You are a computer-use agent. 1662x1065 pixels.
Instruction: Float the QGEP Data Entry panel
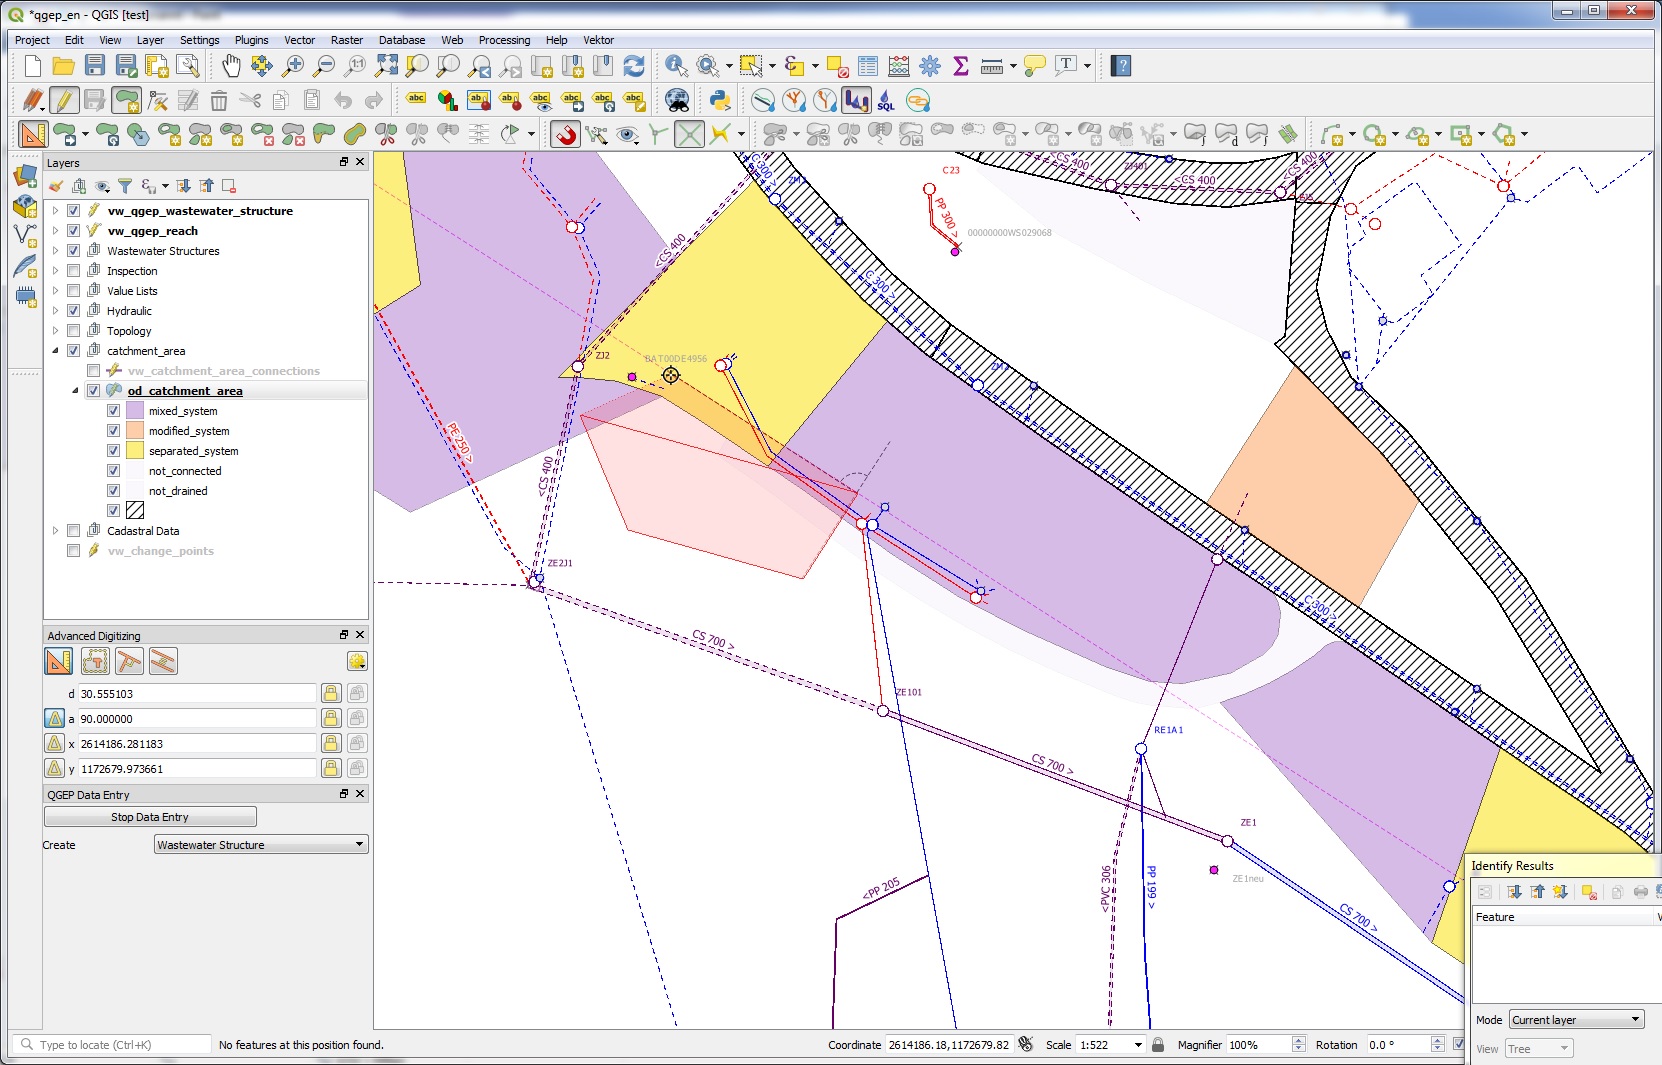[344, 794]
